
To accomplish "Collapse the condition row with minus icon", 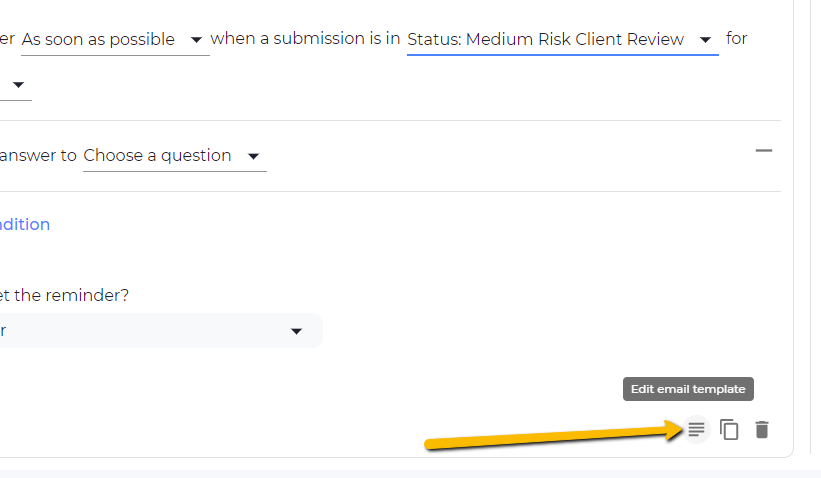I will [764, 151].
